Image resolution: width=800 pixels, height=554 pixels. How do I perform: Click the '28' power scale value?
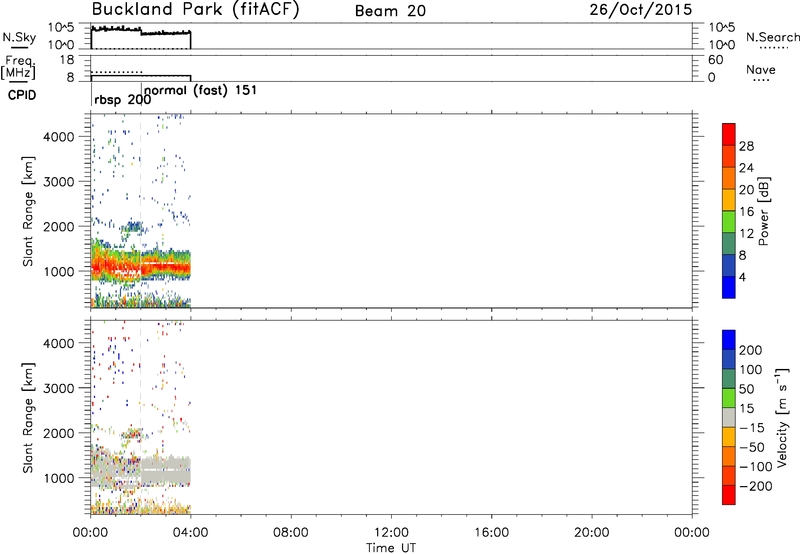[746, 146]
